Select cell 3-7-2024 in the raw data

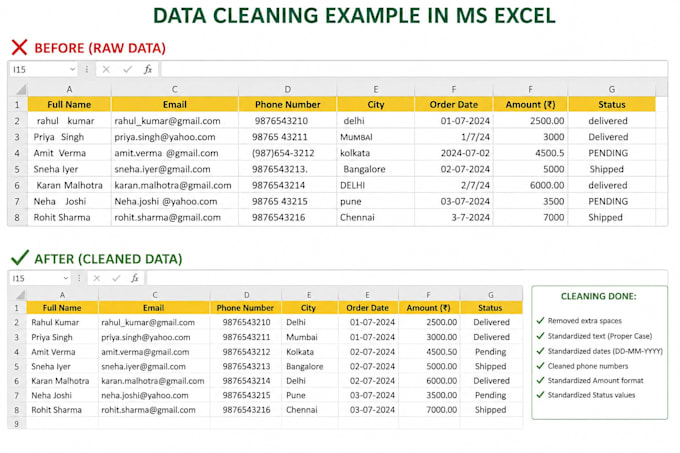[x=454, y=218]
